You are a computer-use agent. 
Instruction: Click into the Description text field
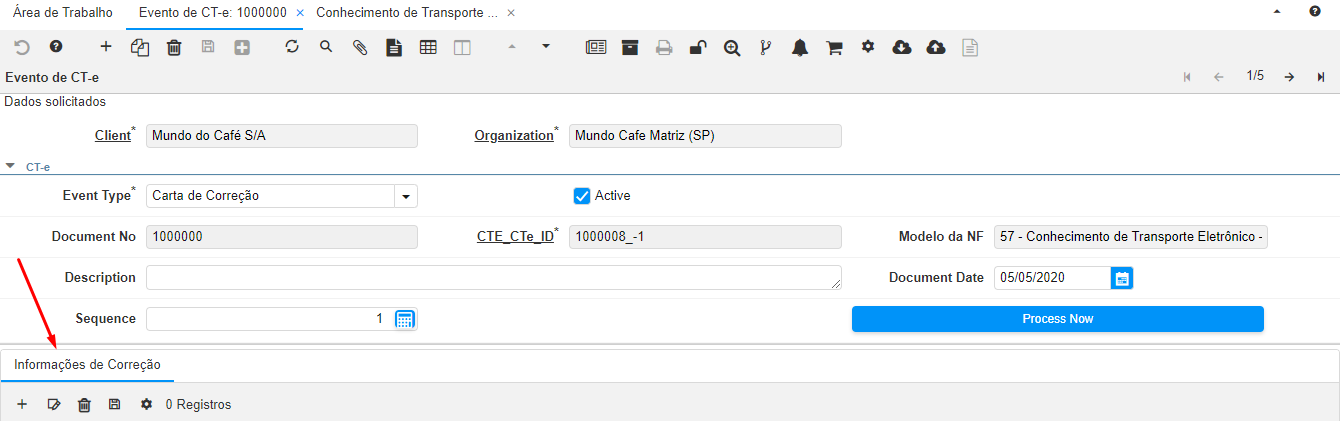click(493, 278)
